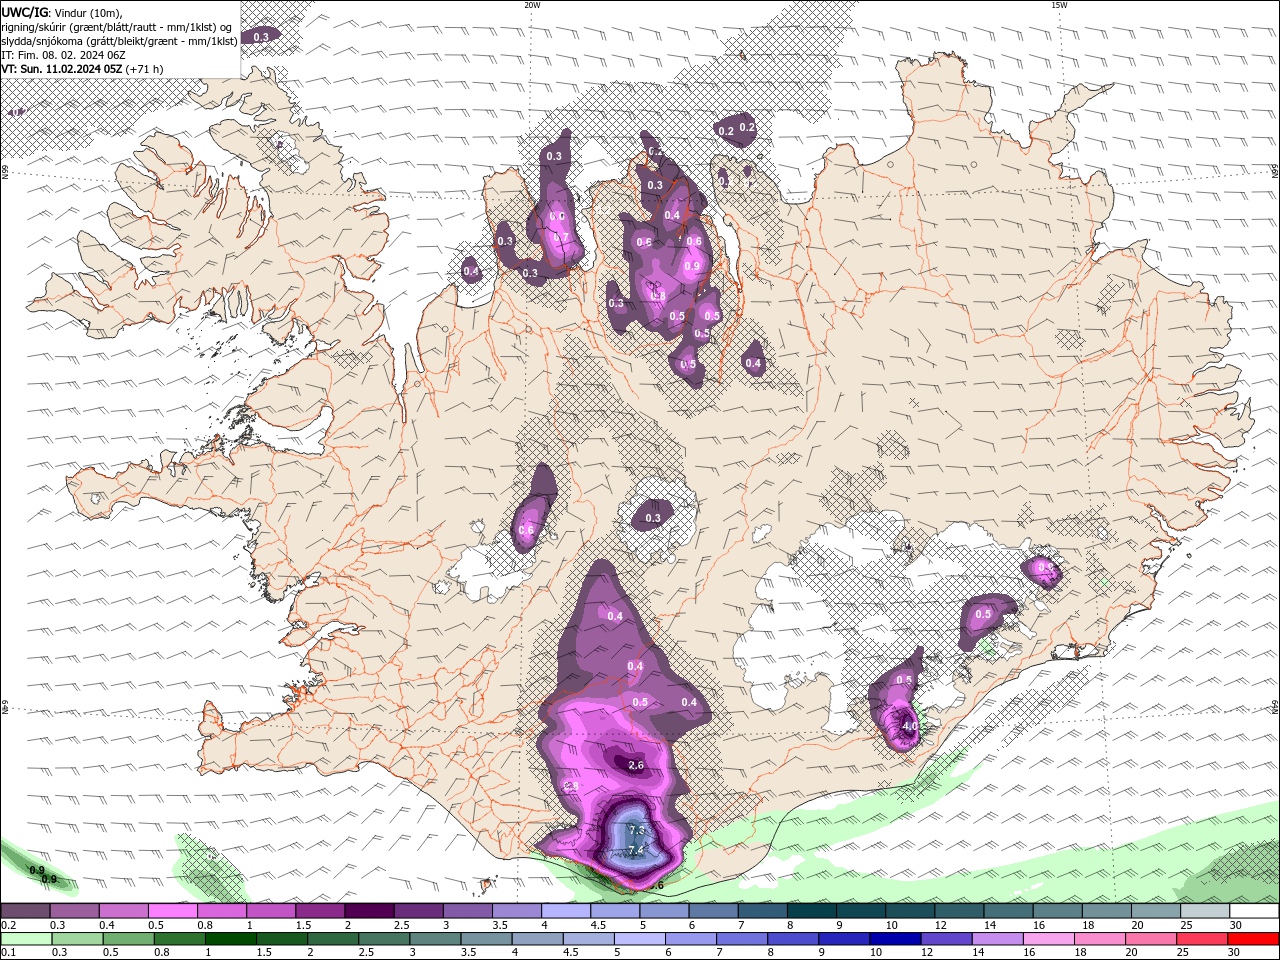1280x960 pixels.
Task: Click the '4.0' value in the southeast purple patch
Action: 909,726
